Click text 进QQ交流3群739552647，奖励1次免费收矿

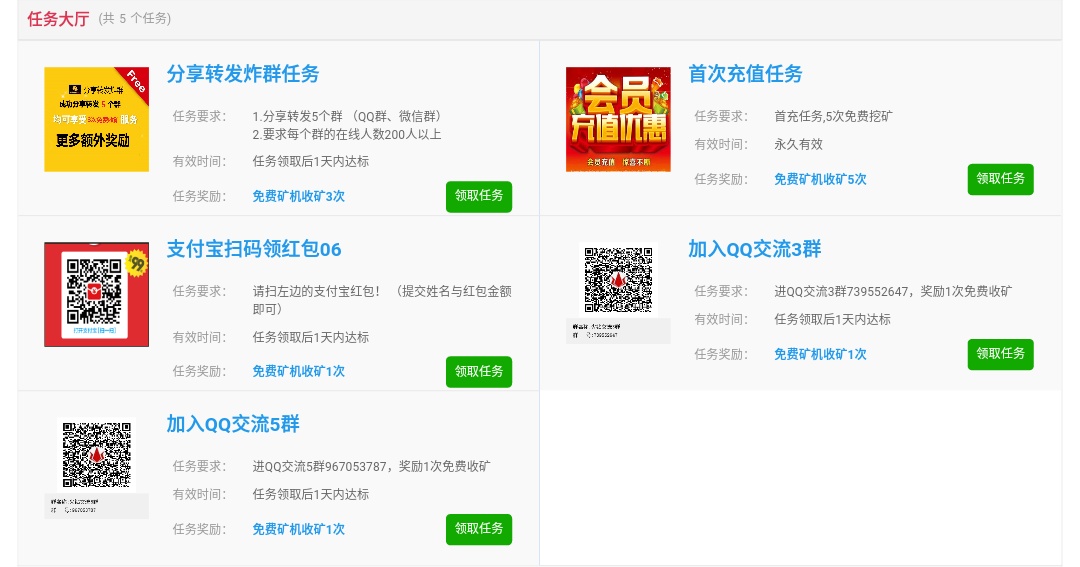pyautogui.click(x=893, y=291)
